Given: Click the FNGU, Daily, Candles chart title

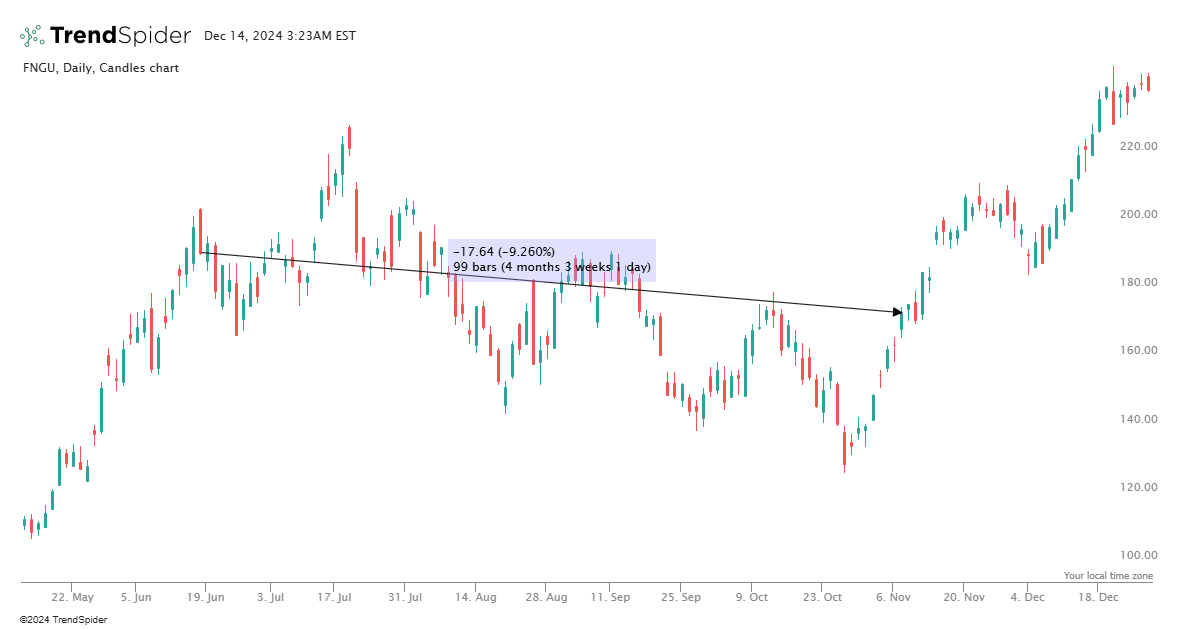Looking at the screenshot, I should pyautogui.click(x=100, y=68).
